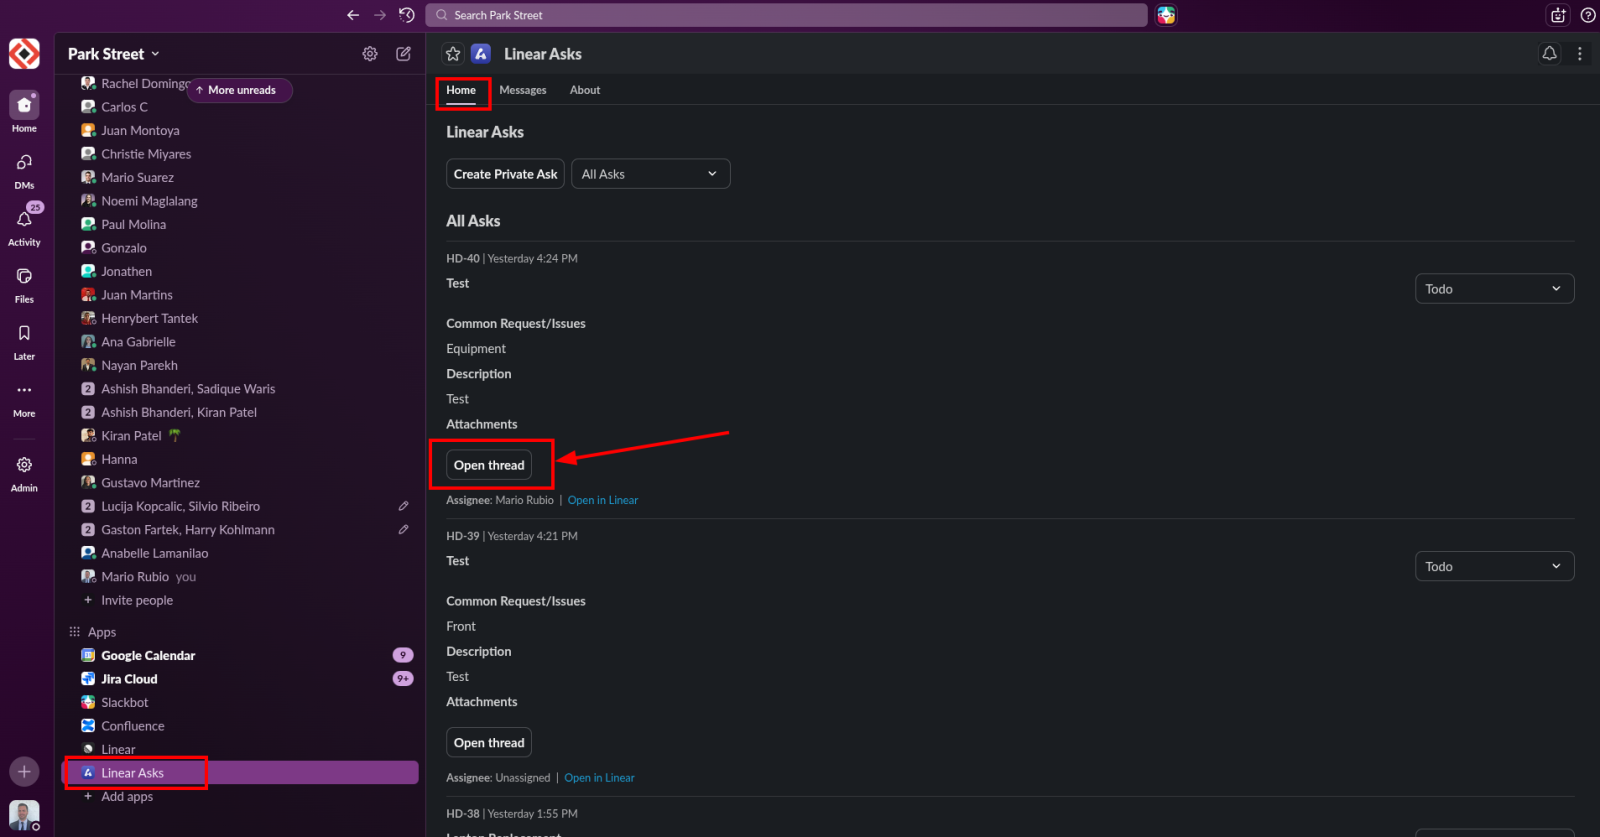The height and width of the screenshot is (837, 1600).
Task: Change HD-40 status from Todo
Action: click(1494, 289)
